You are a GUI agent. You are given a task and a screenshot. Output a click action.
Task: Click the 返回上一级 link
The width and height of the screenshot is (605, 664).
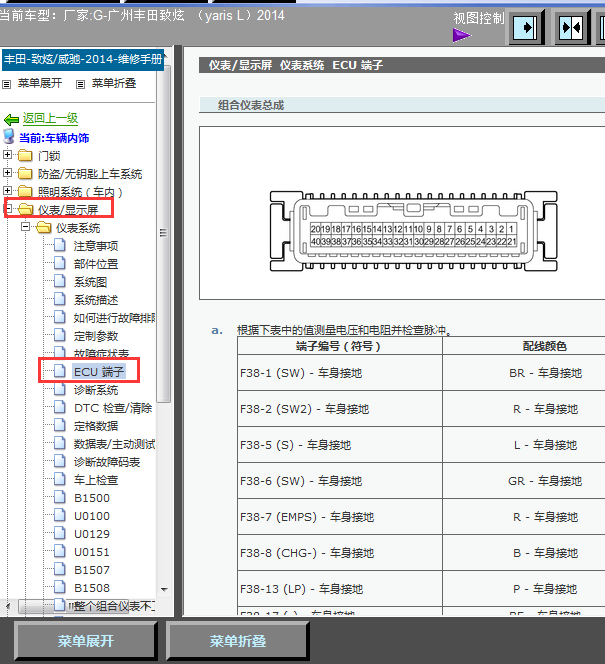coord(50,118)
